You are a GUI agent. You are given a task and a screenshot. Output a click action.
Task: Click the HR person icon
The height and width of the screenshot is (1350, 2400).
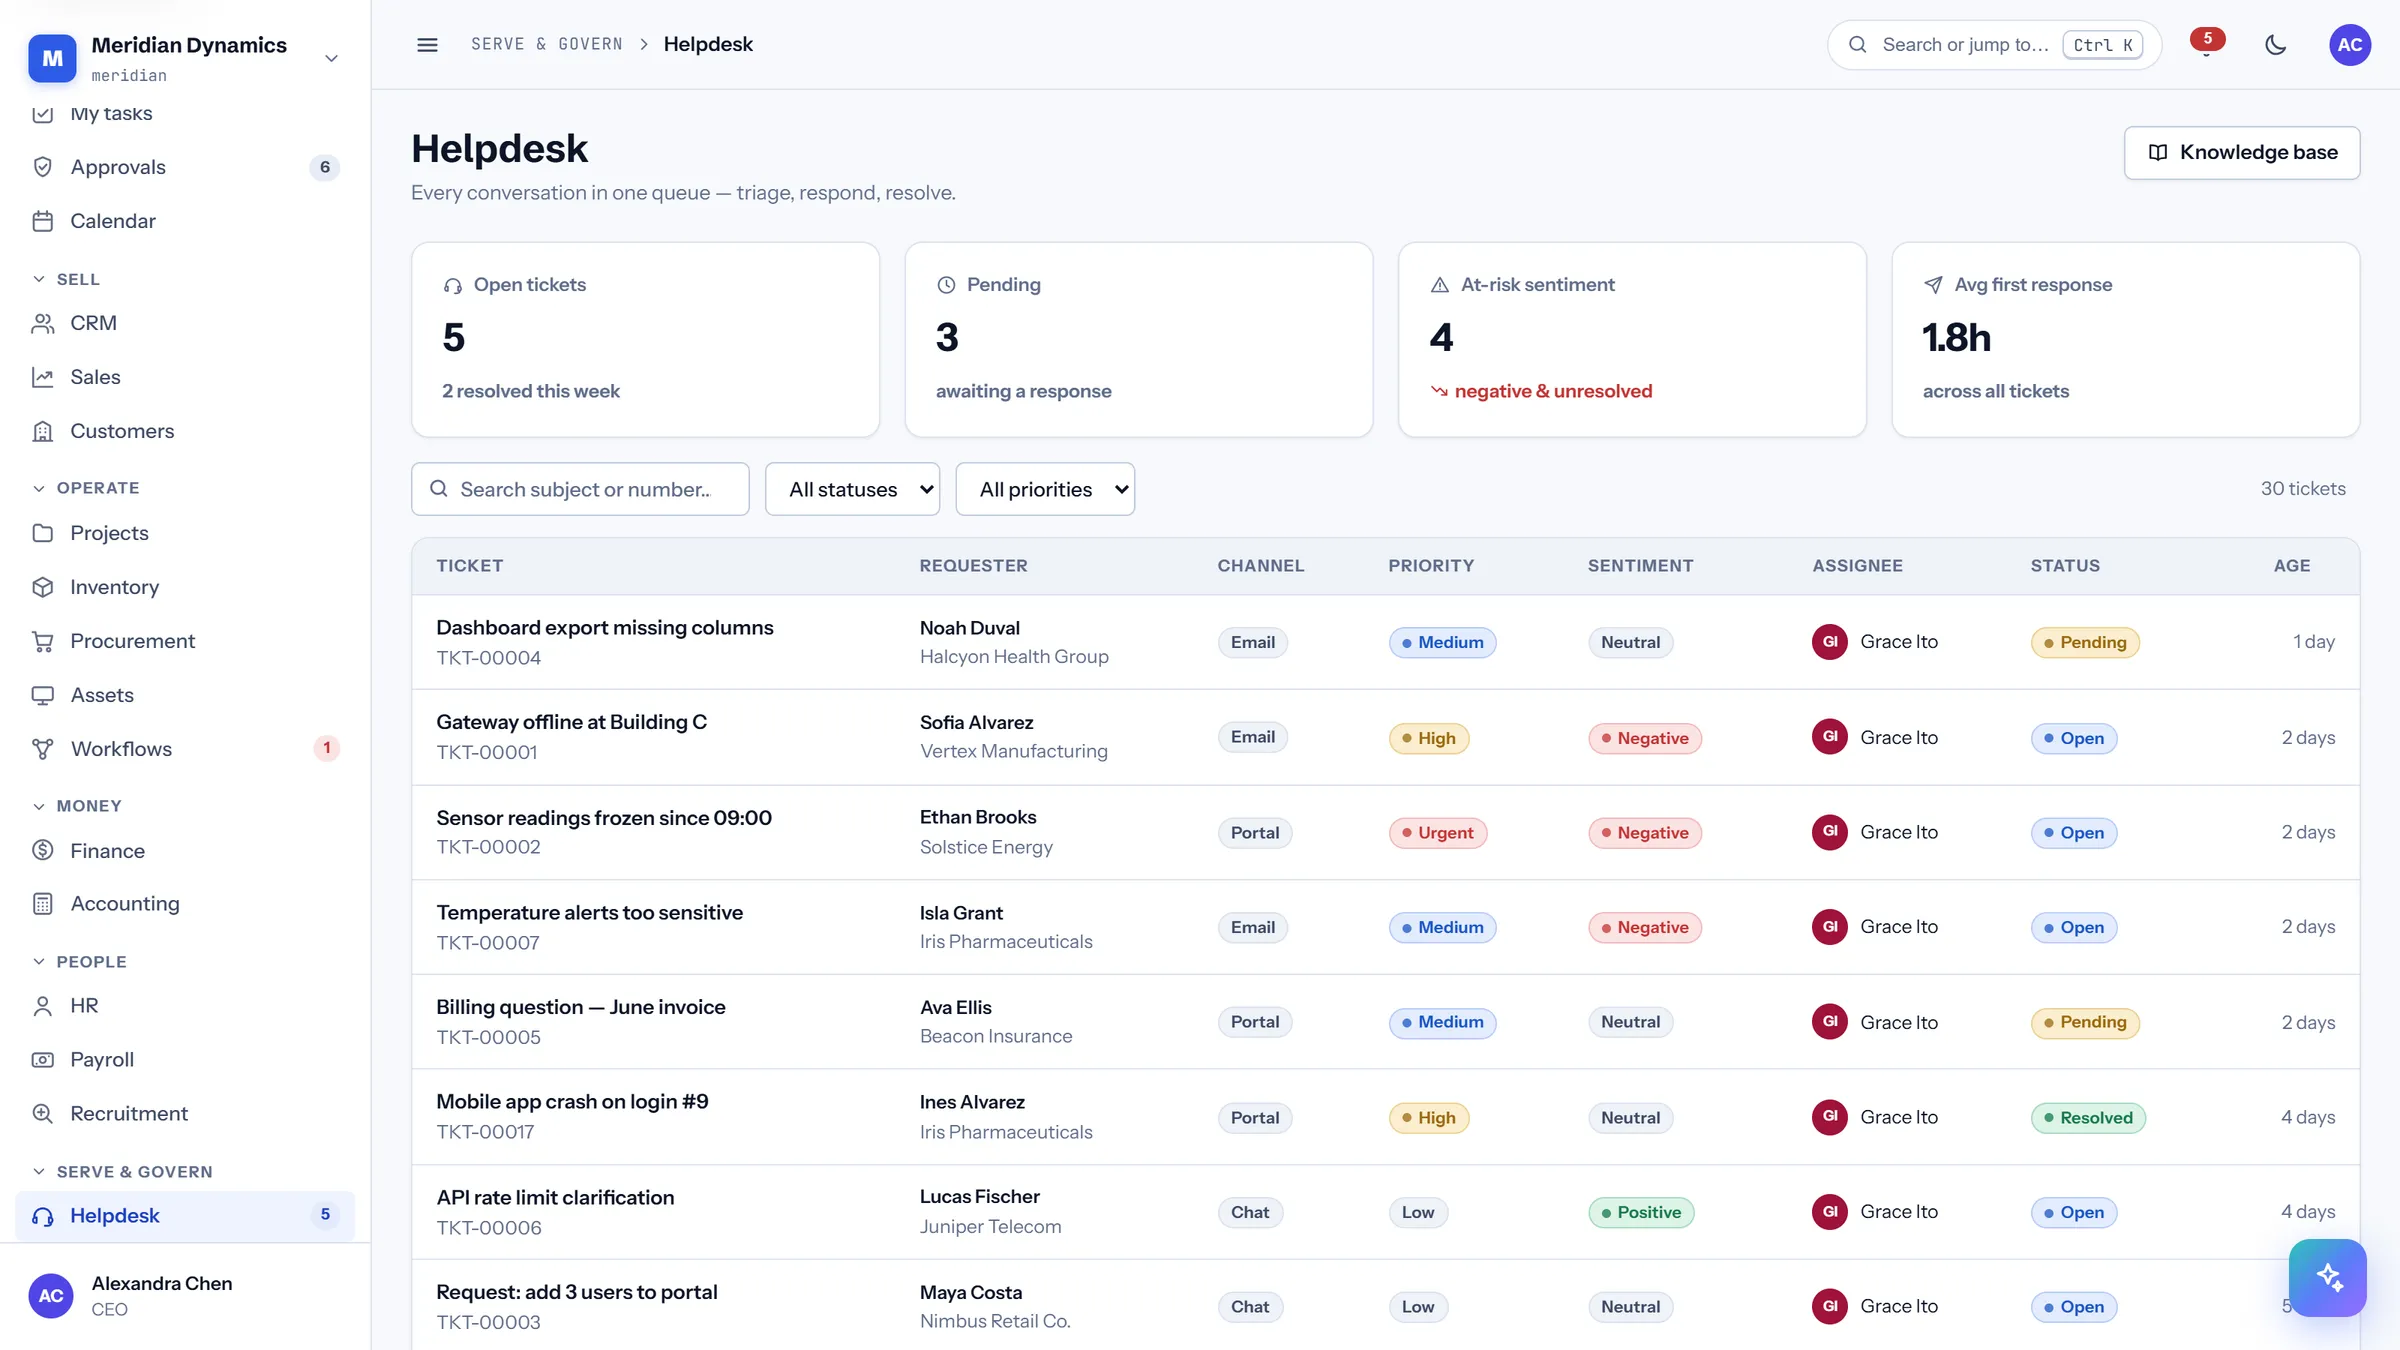(x=42, y=1006)
